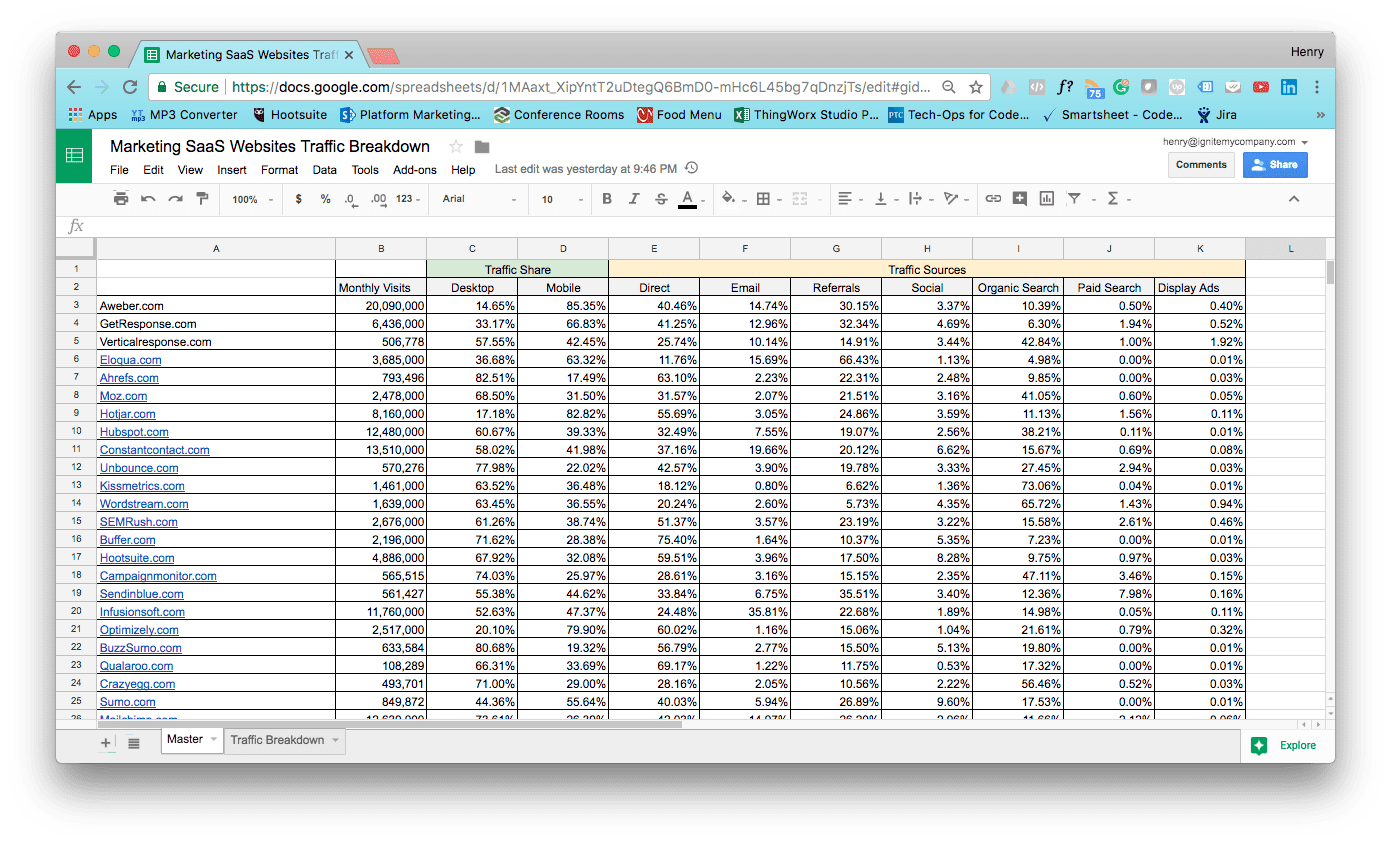Click the insert comment icon
1391x843 pixels.
[x=1020, y=199]
